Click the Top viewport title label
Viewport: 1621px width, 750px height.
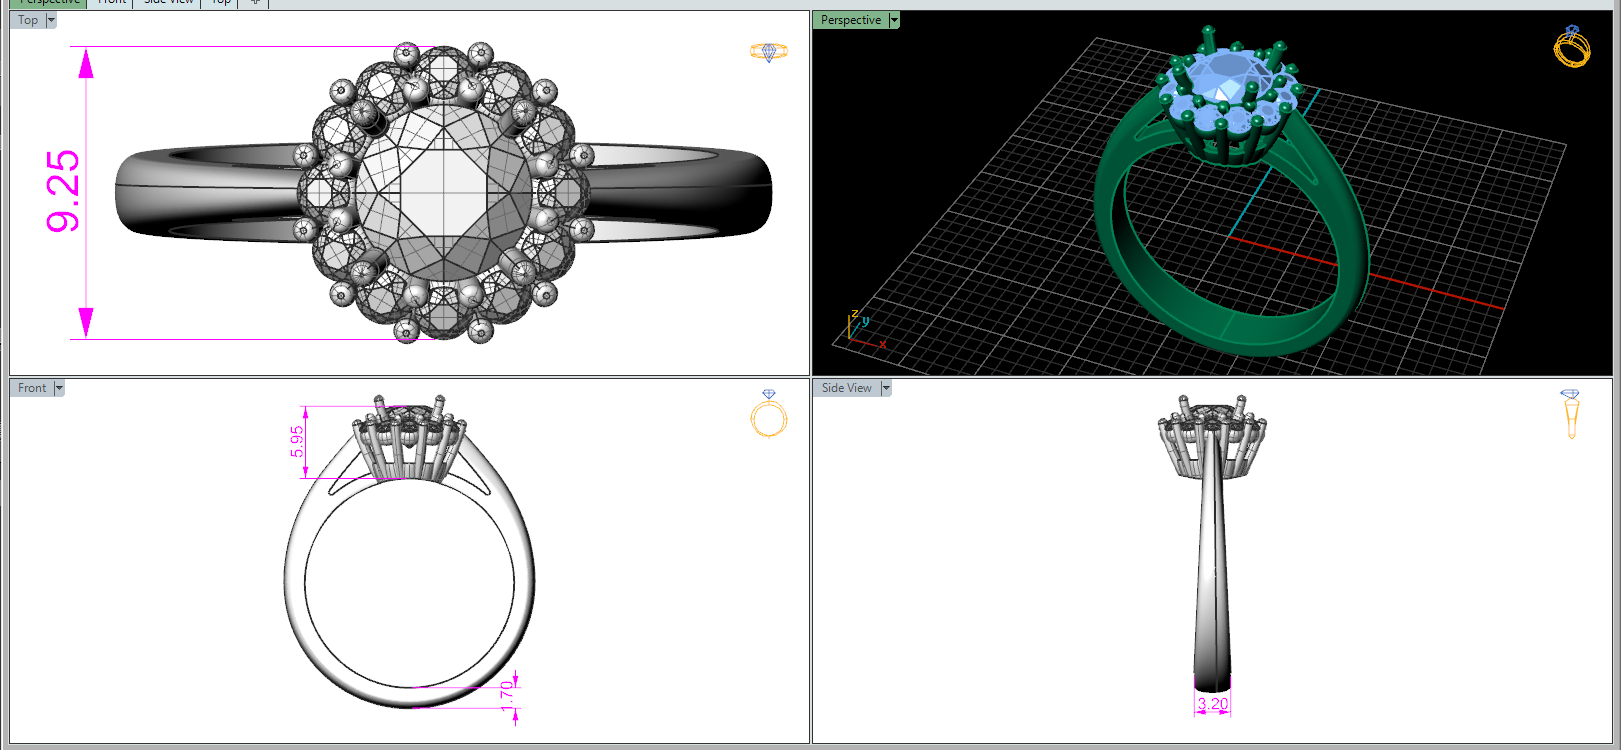tap(28, 20)
